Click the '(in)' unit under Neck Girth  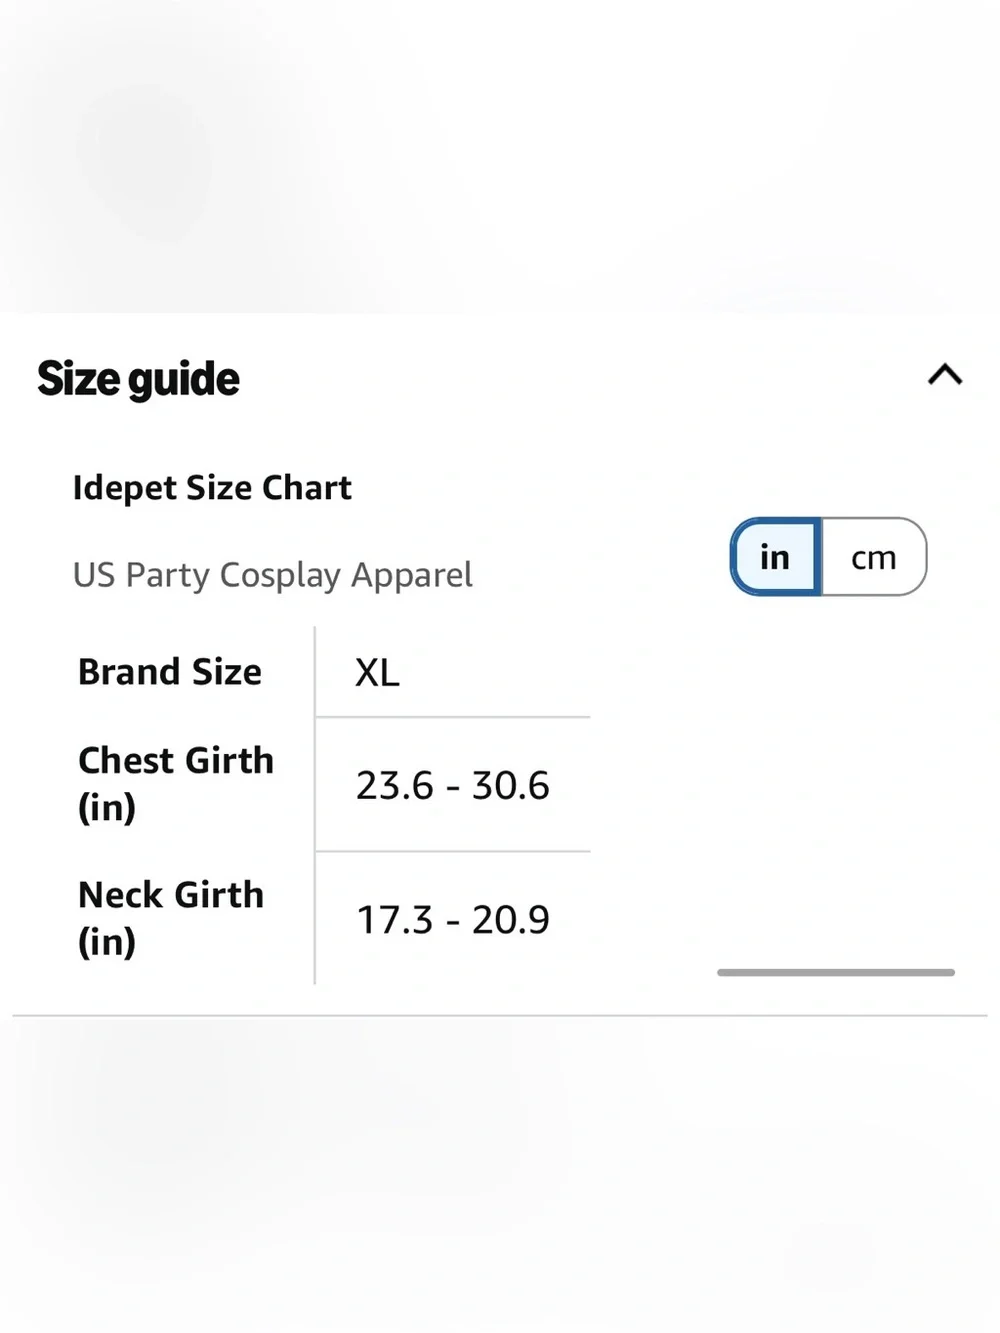107,942
